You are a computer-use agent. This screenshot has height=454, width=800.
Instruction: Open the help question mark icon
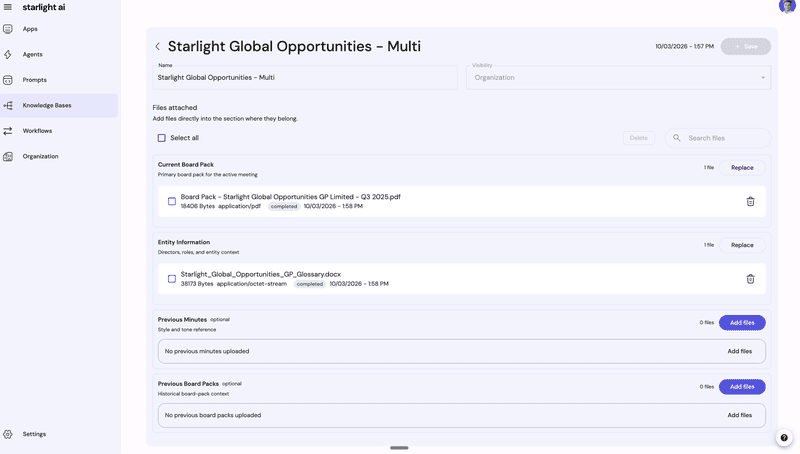(x=784, y=438)
